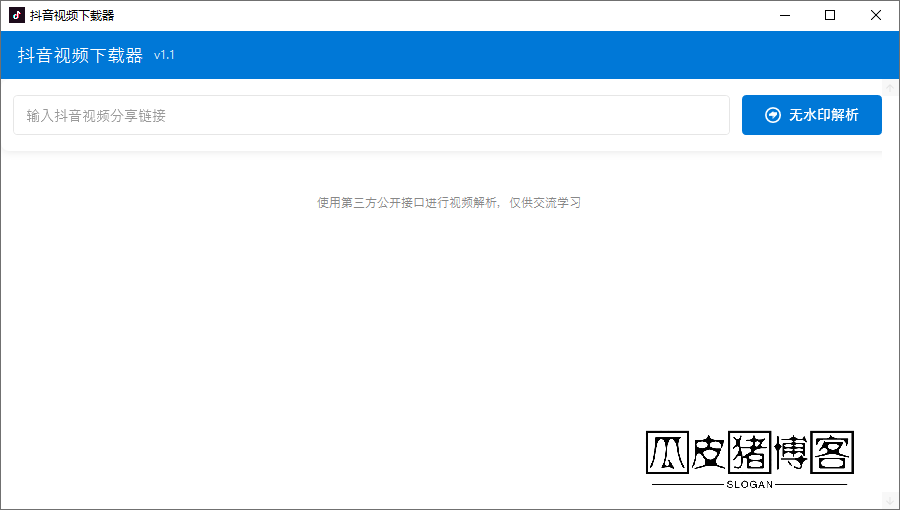Click the scrollbar up arrow
Image resolution: width=900 pixels, height=510 pixels.
[x=890, y=88]
